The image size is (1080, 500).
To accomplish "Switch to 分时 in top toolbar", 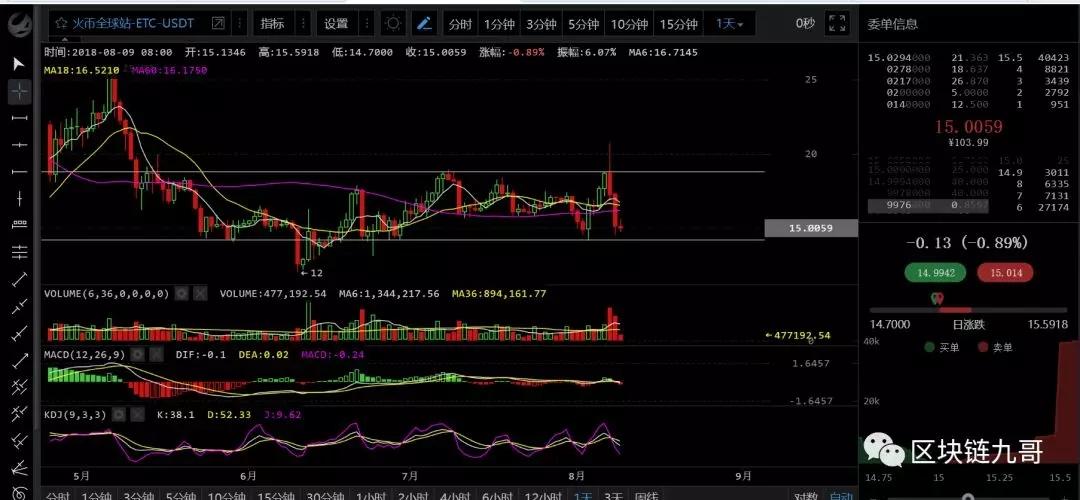I will 460,24.
